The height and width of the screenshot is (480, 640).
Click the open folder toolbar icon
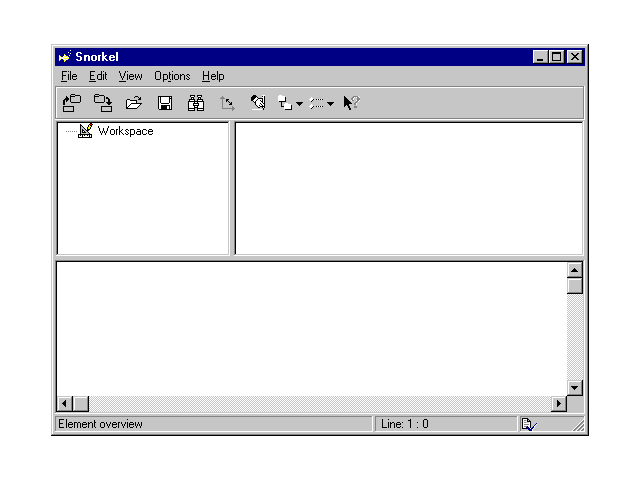click(x=134, y=102)
